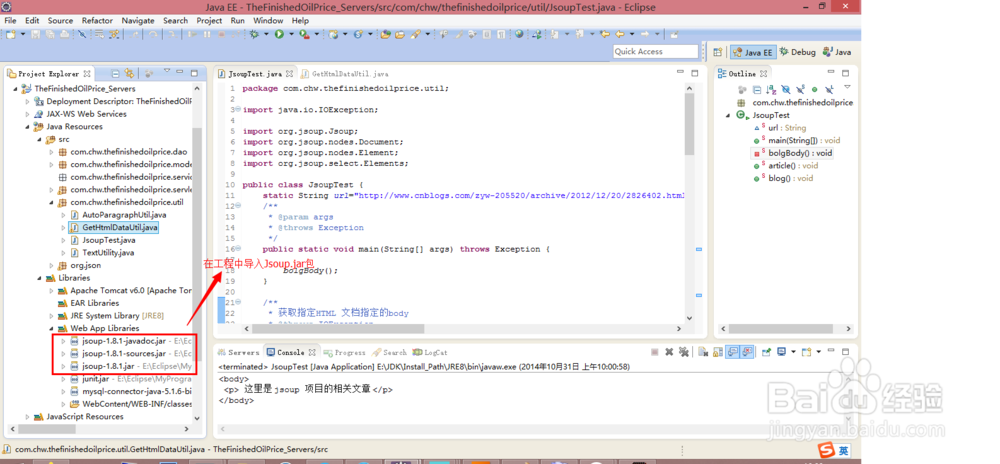Switch to the Servers view tab
Screen dimensions: 1000x464
(x=239, y=352)
